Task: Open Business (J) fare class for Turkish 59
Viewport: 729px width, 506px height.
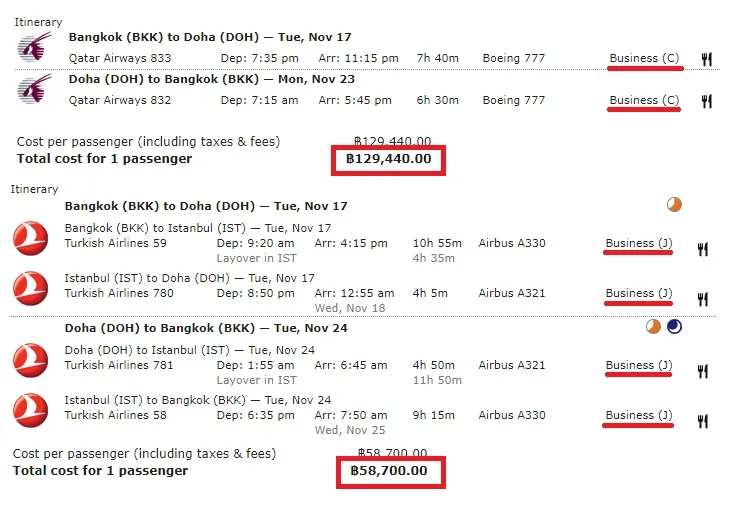Action: click(x=639, y=243)
